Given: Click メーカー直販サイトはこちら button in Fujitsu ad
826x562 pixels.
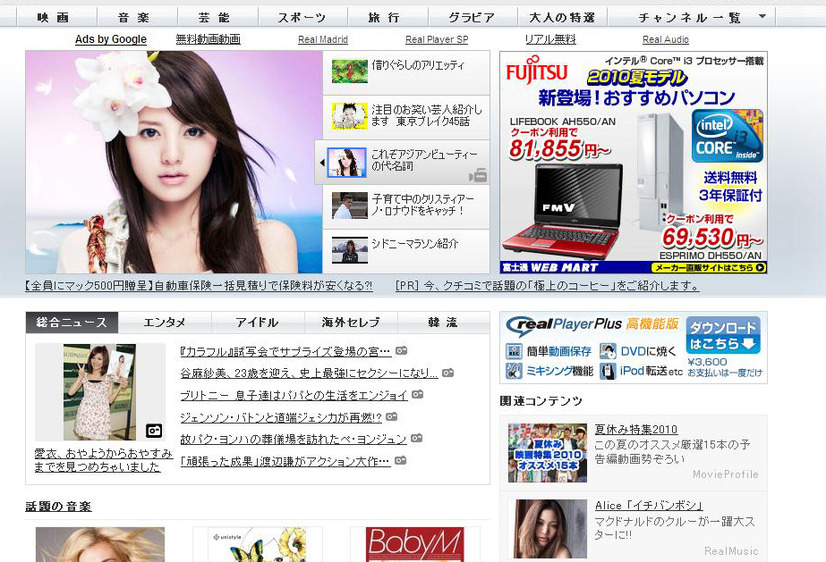Looking at the screenshot, I should tap(709, 268).
